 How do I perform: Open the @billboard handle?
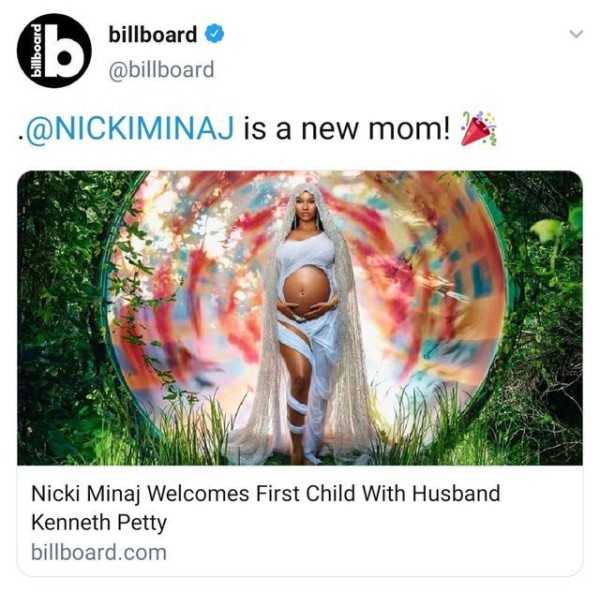coord(161,70)
